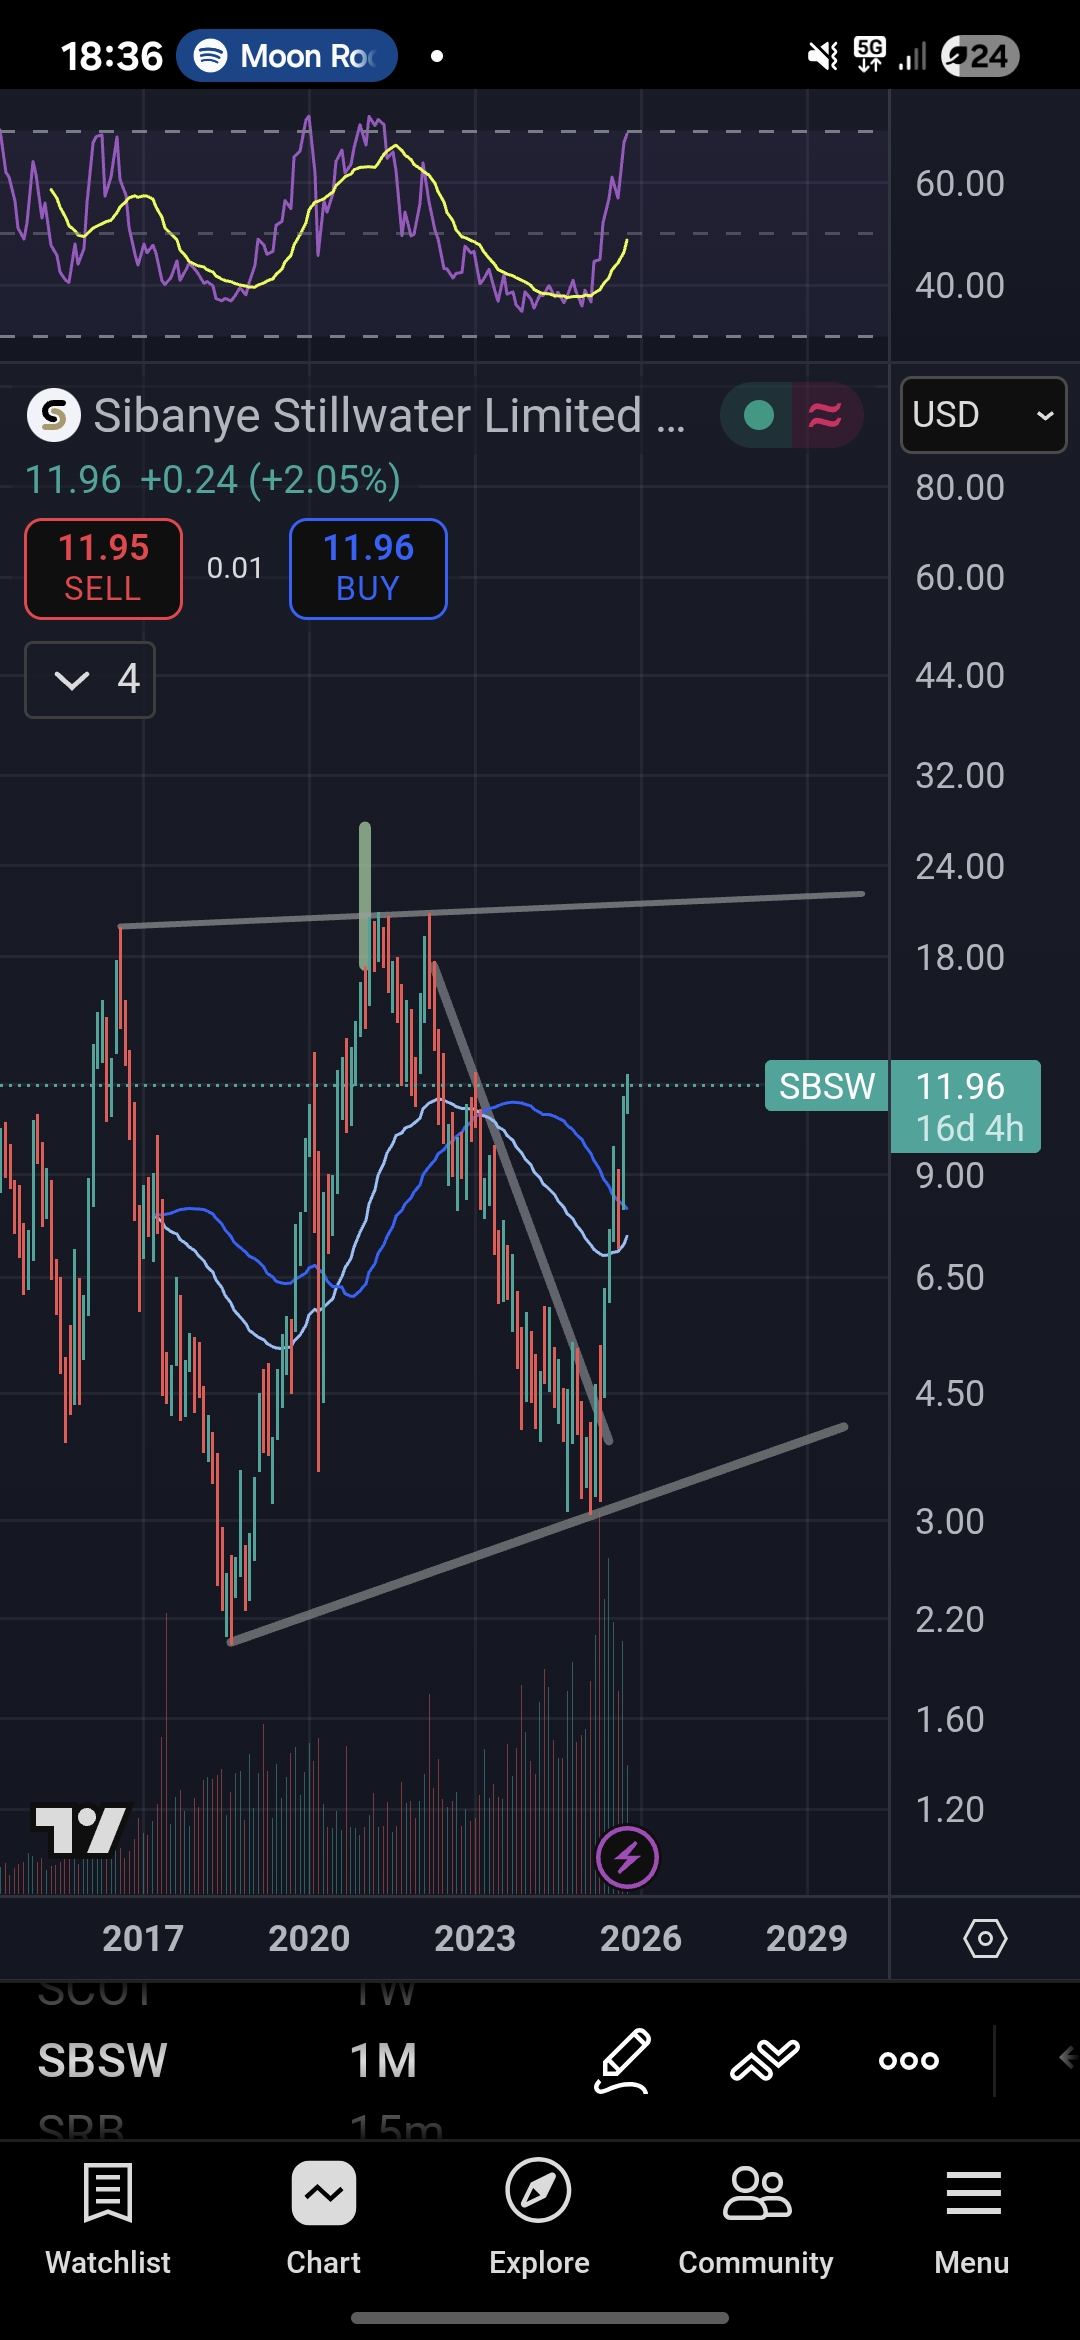Go to the Chart tab
This screenshot has height=2340, width=1080.
click(323, 2220)
